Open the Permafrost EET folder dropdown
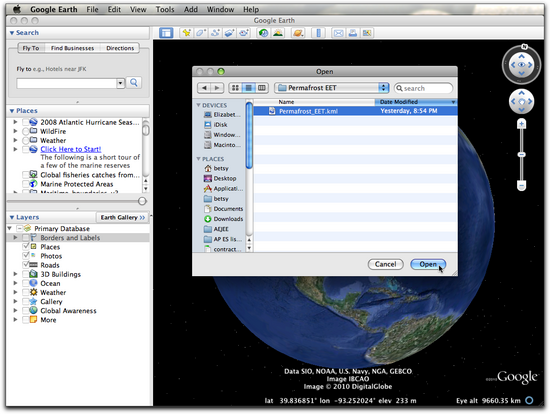Image resolution: width=550 pixels, height=414 pixels. 331,88
